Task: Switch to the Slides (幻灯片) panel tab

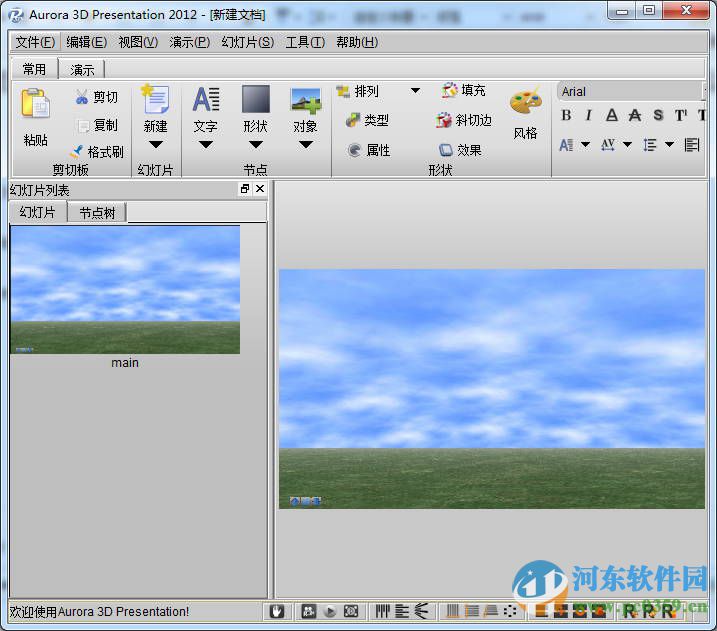Action: click(37, 212)
